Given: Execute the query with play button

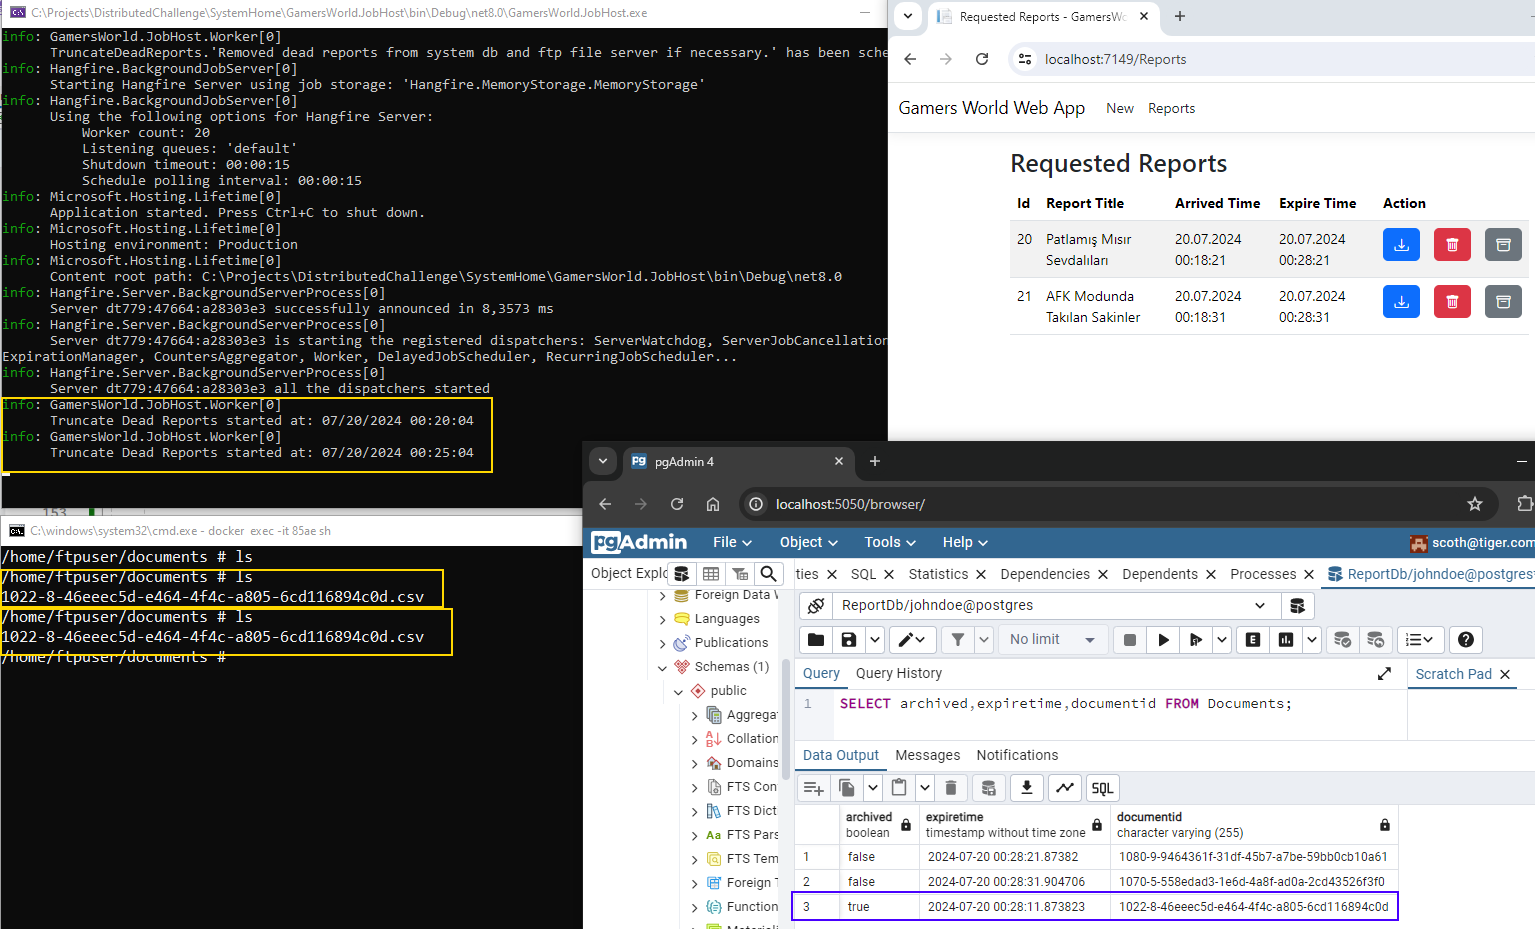Looking at the screenshot, I should pos(1163,639).
